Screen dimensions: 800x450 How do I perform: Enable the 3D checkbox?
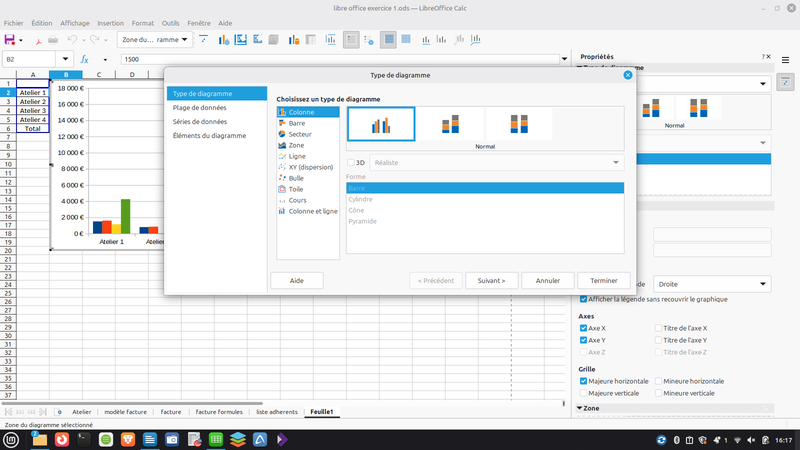click(x=351, y=163)
